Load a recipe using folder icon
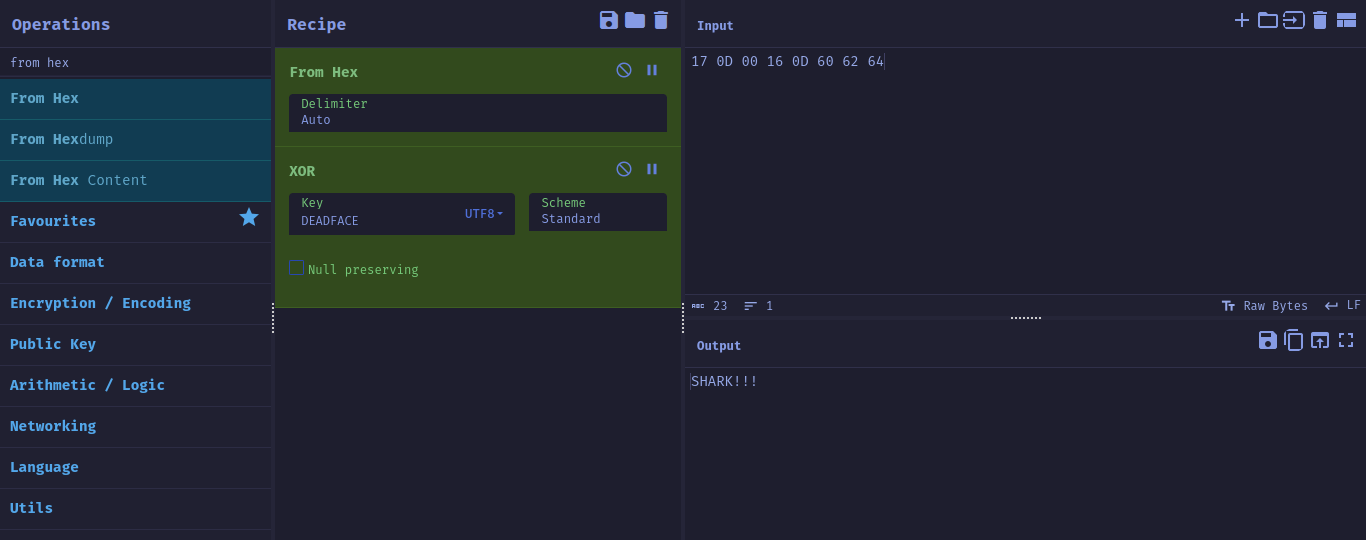Screen dimensions: 1366x540 pyautogui.click(x=635, y=20)
